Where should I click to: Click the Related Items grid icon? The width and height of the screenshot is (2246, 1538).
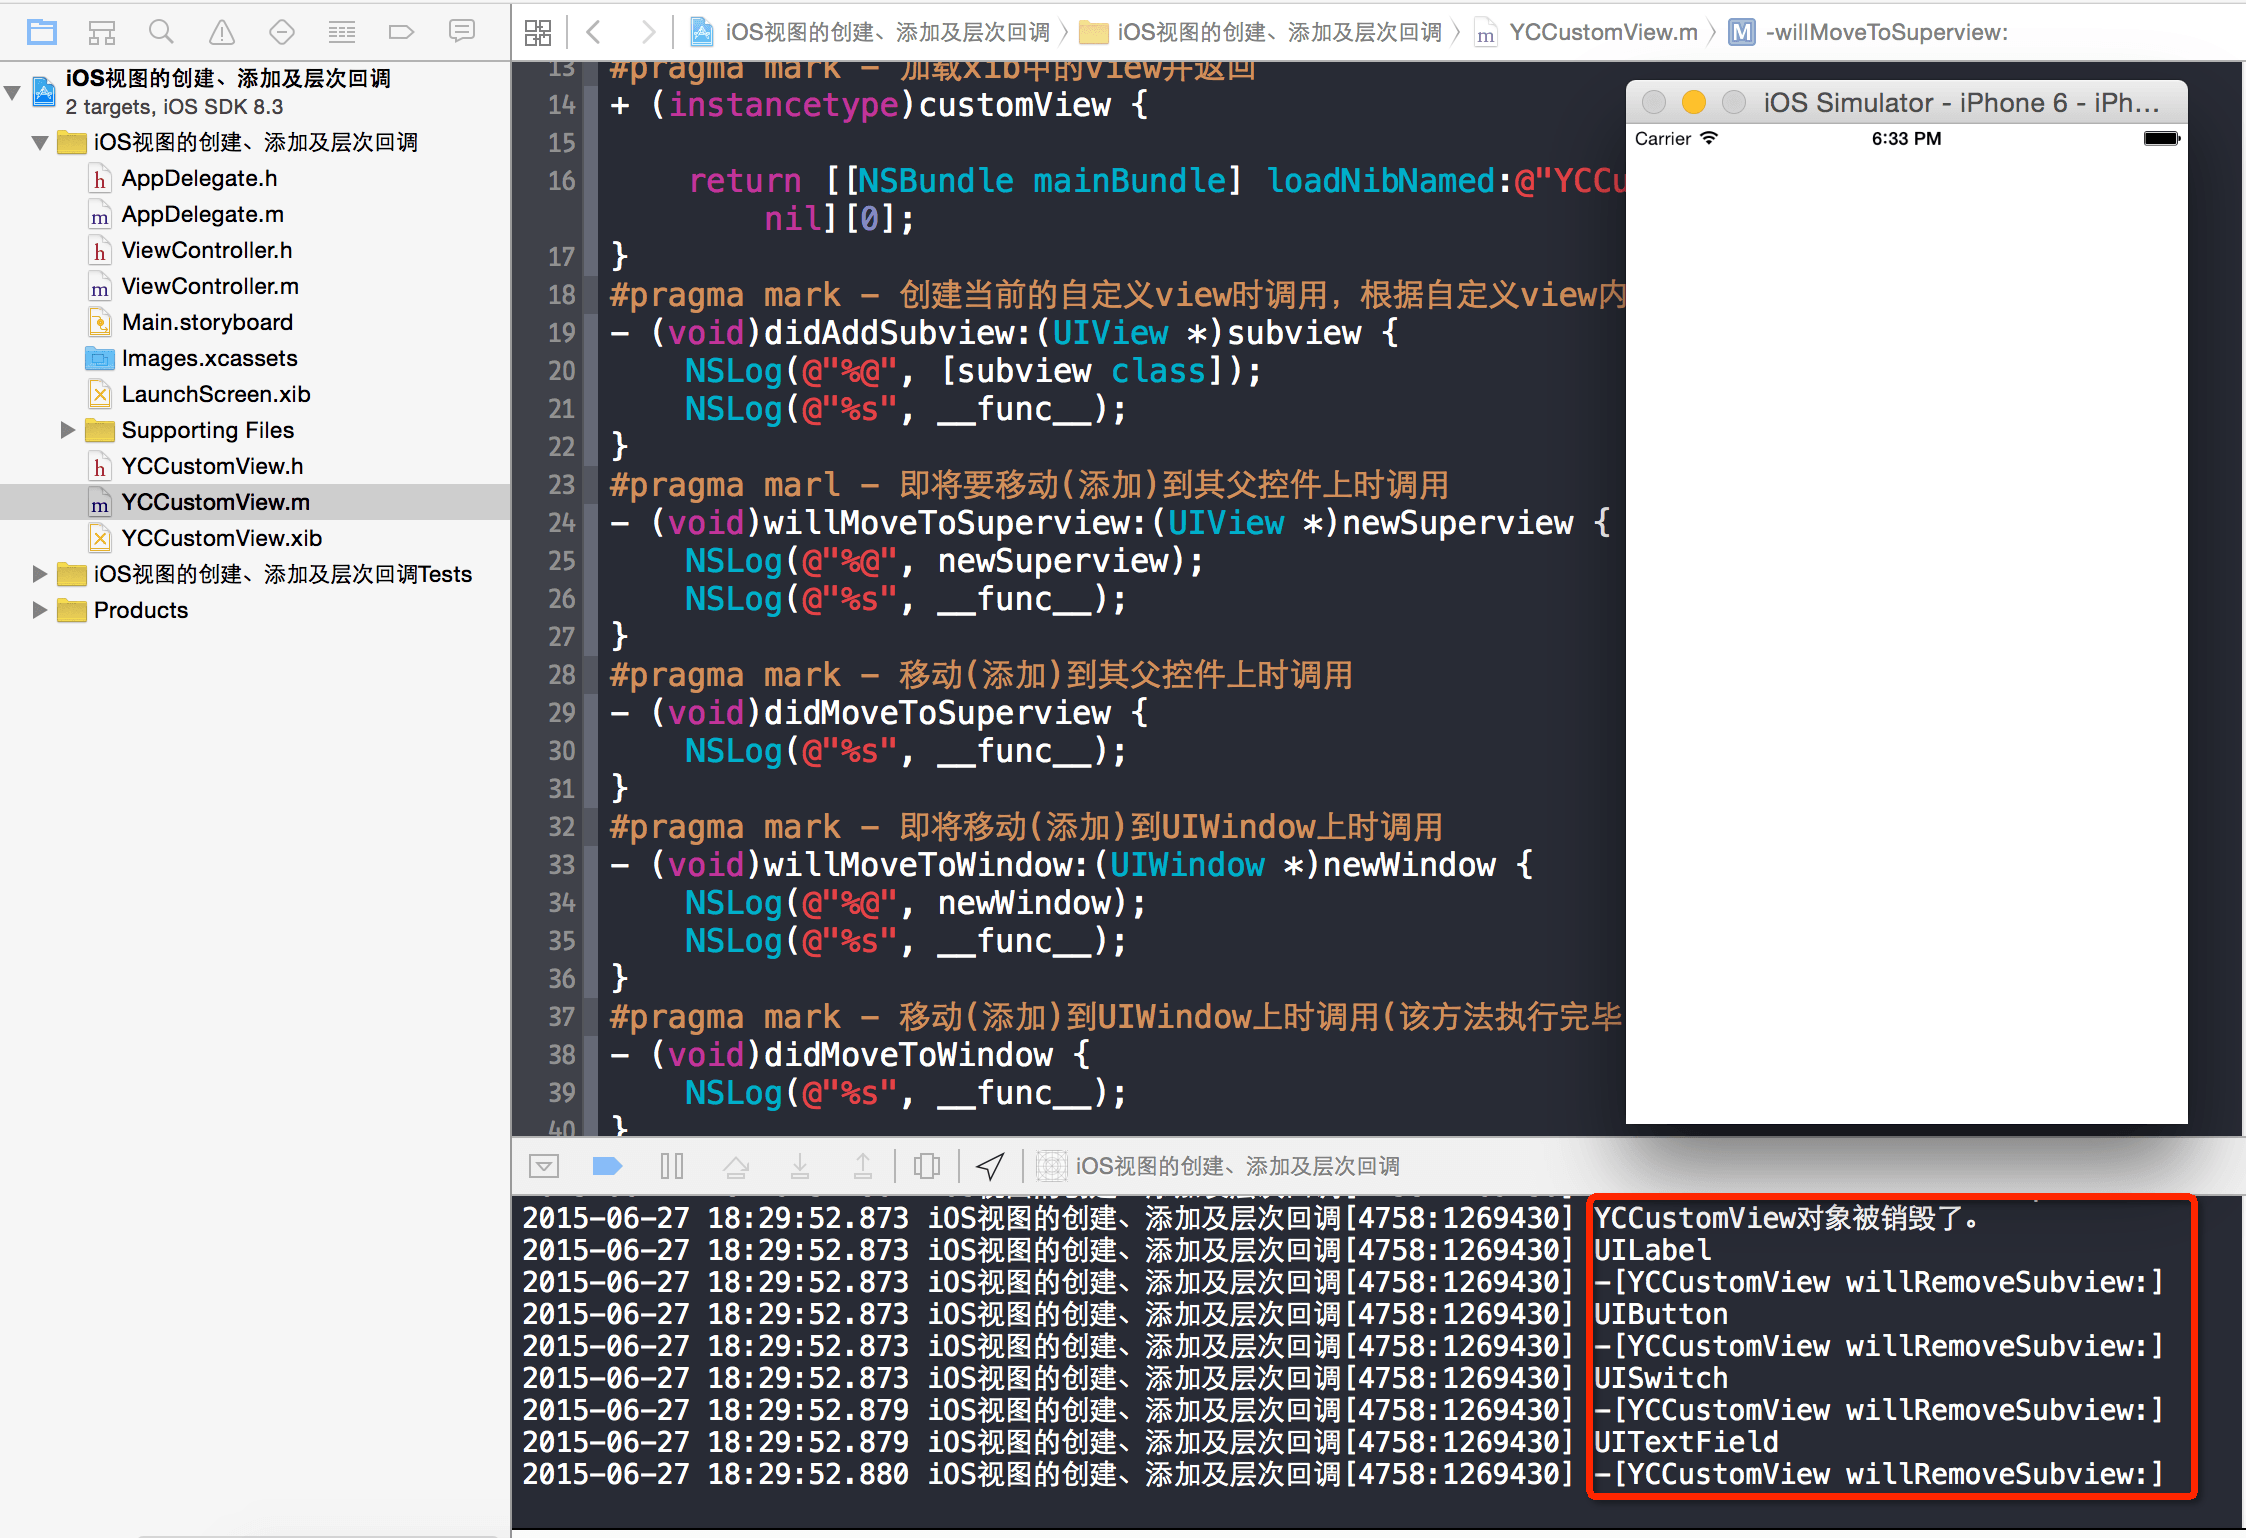tap(538, 32)
